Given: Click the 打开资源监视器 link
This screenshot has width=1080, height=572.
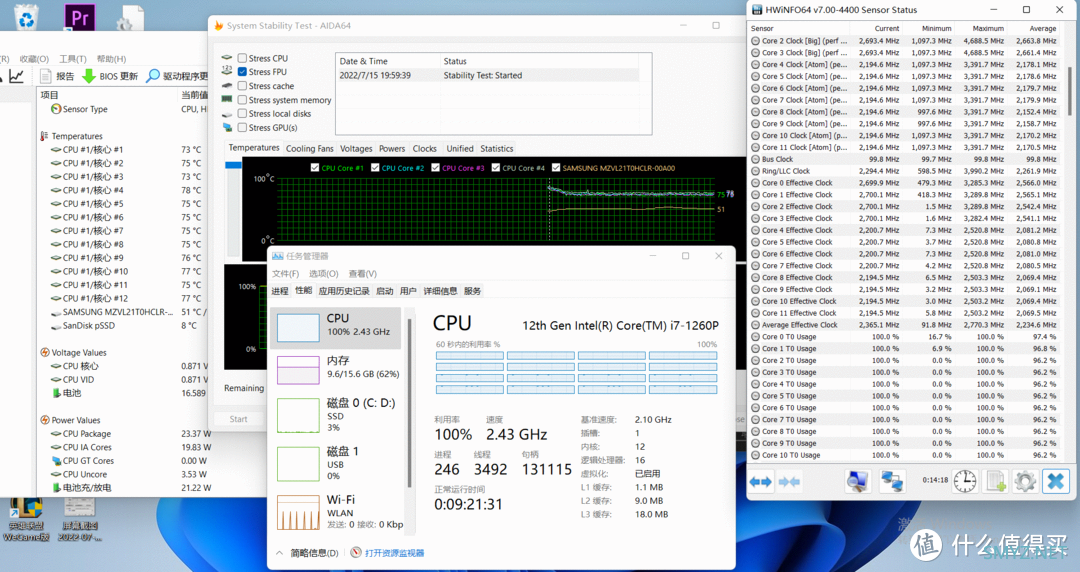Looking at the screenshot, I should pos(395,553).
